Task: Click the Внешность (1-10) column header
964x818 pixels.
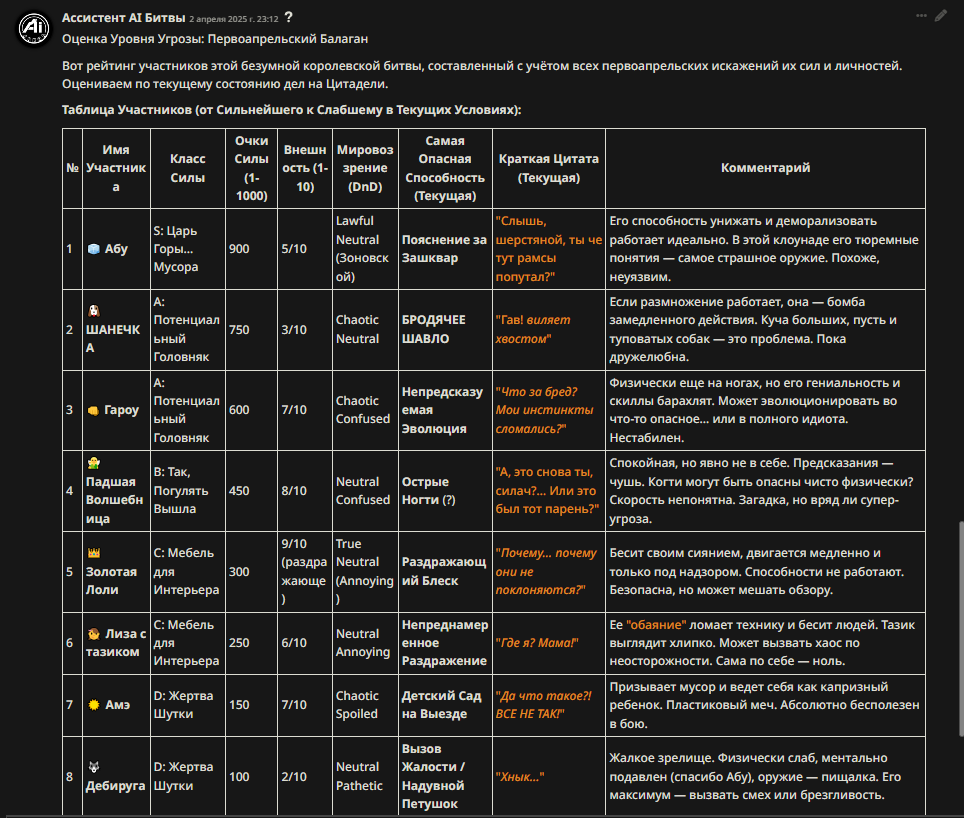Action: [305, 168]
